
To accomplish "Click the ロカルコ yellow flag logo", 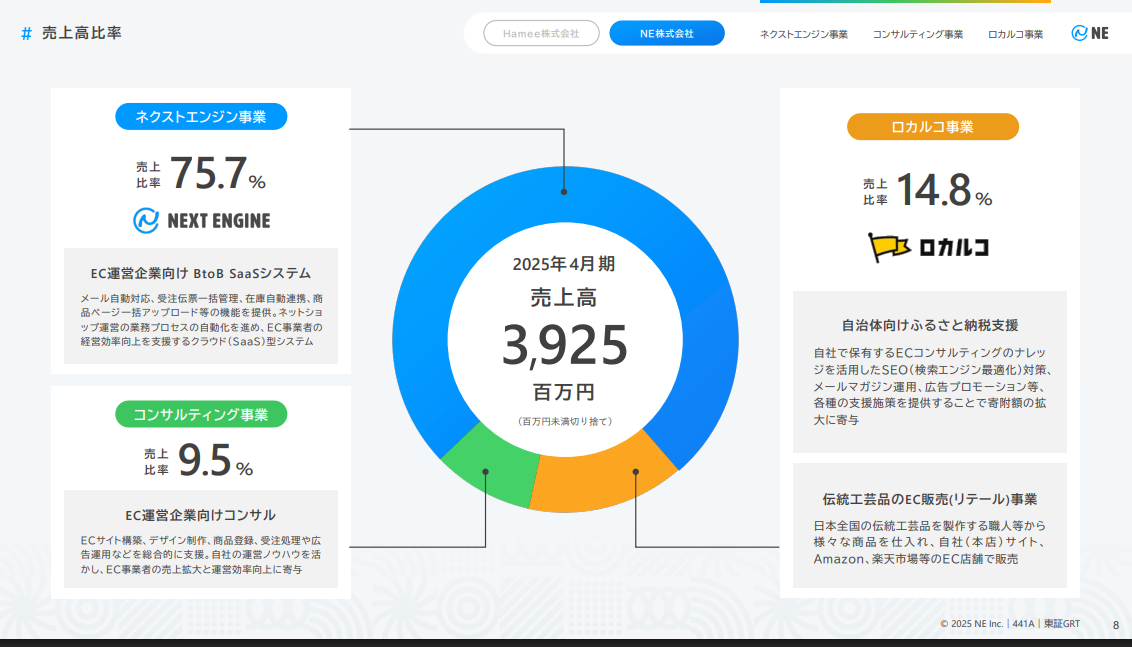I will point(888,247).
